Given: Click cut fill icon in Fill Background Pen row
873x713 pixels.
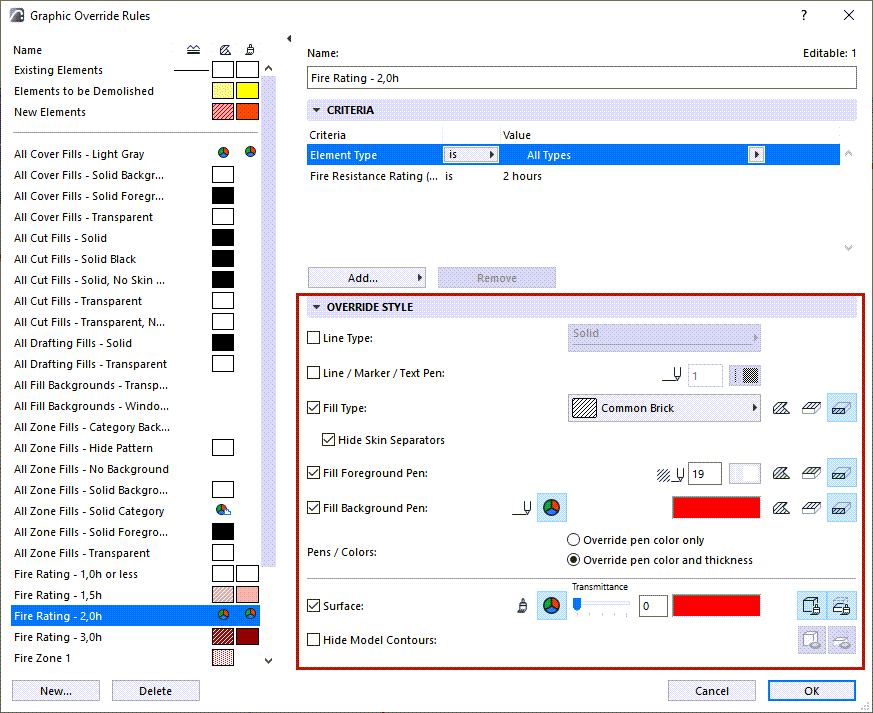Looking at the screenshot, I should pos(781,508).
